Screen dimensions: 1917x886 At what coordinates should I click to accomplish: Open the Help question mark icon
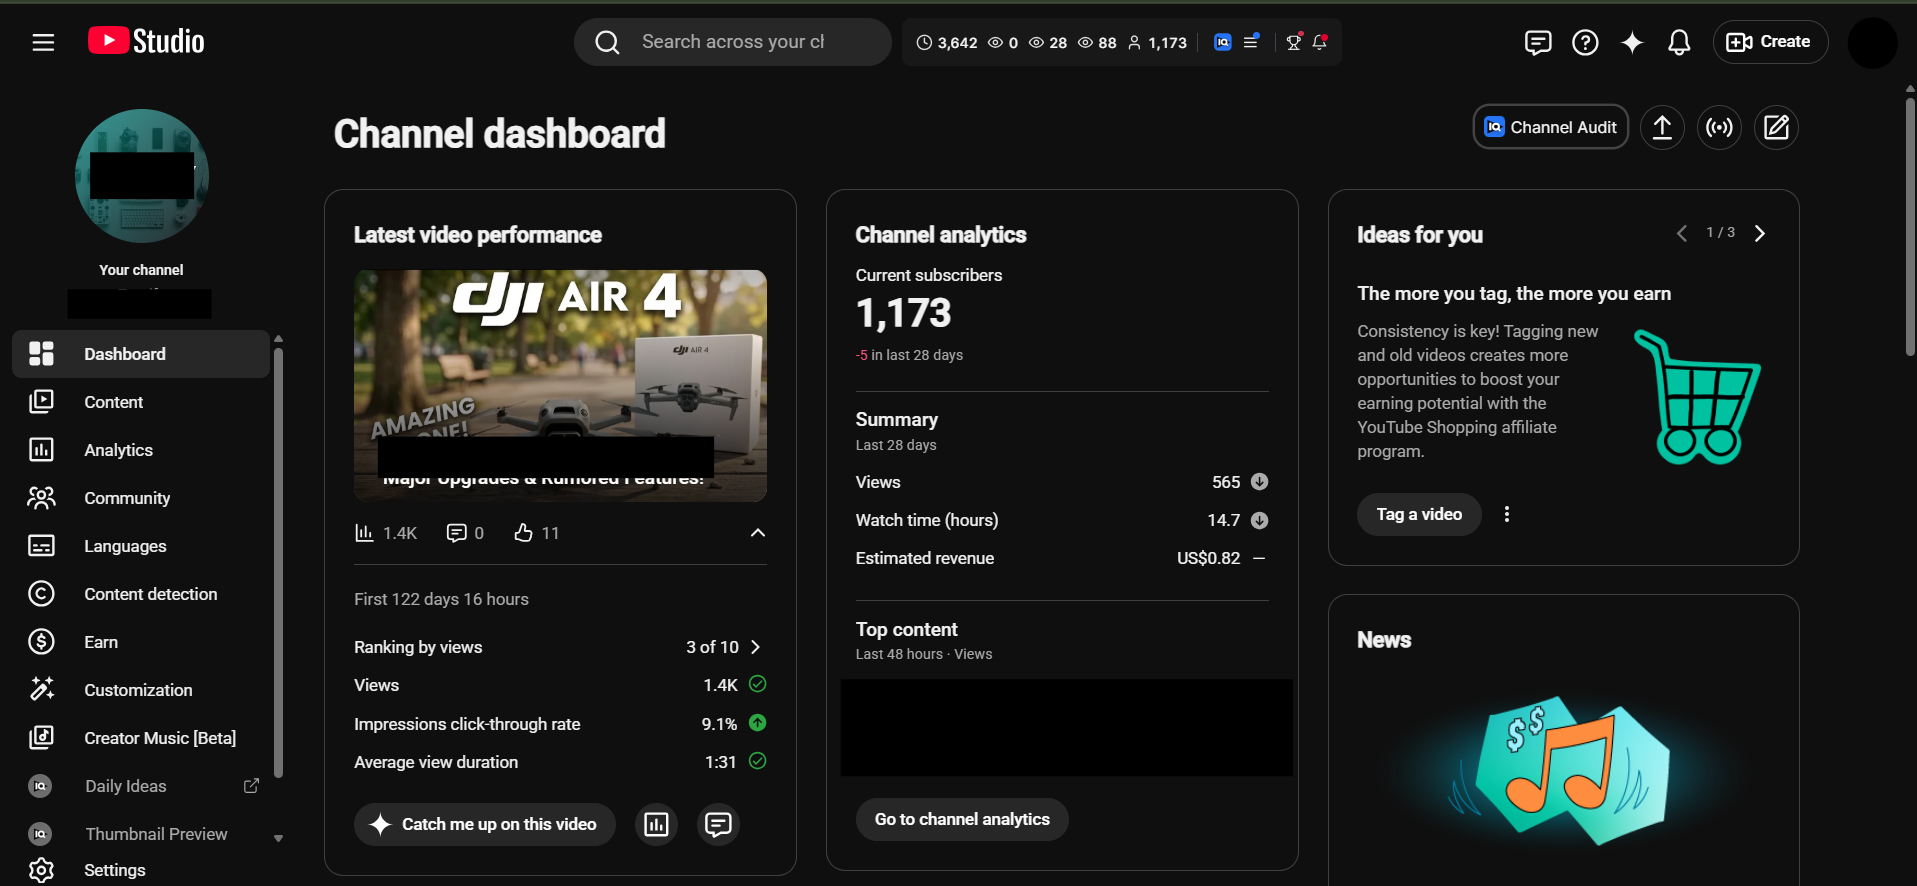1585,42
